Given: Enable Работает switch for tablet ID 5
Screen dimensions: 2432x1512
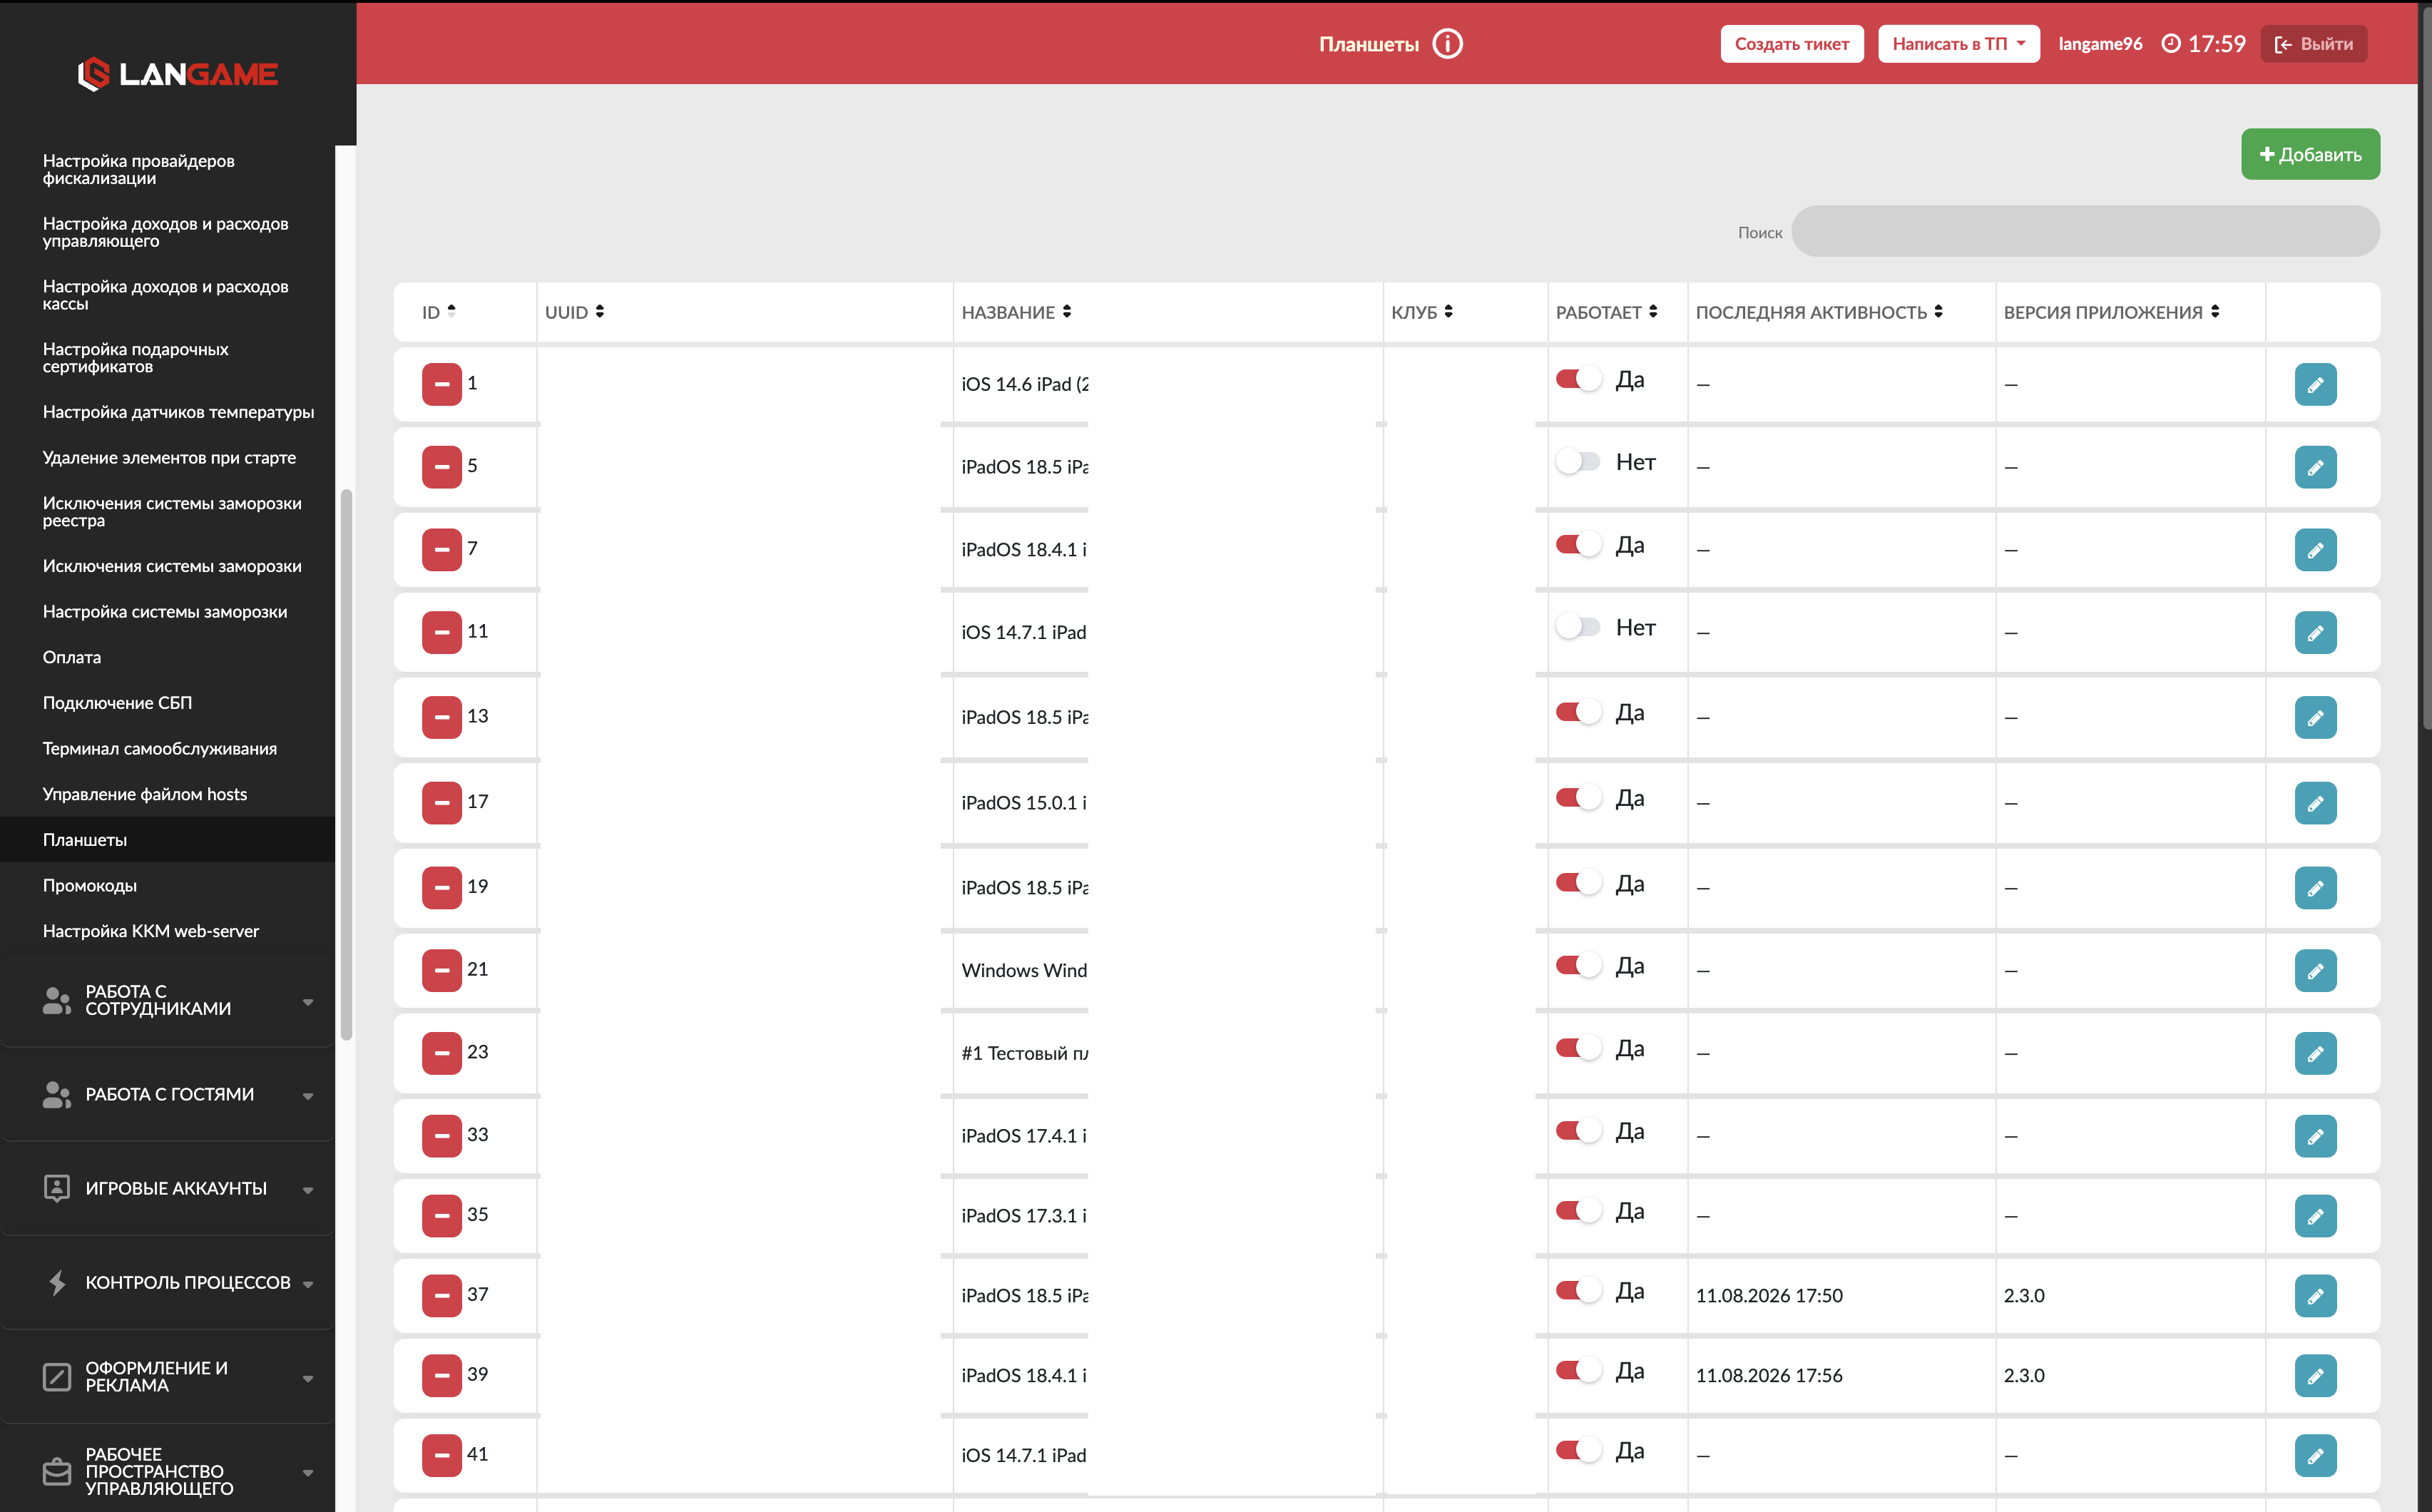Looking at the screenshot, I should click(x=1578, y=461).
